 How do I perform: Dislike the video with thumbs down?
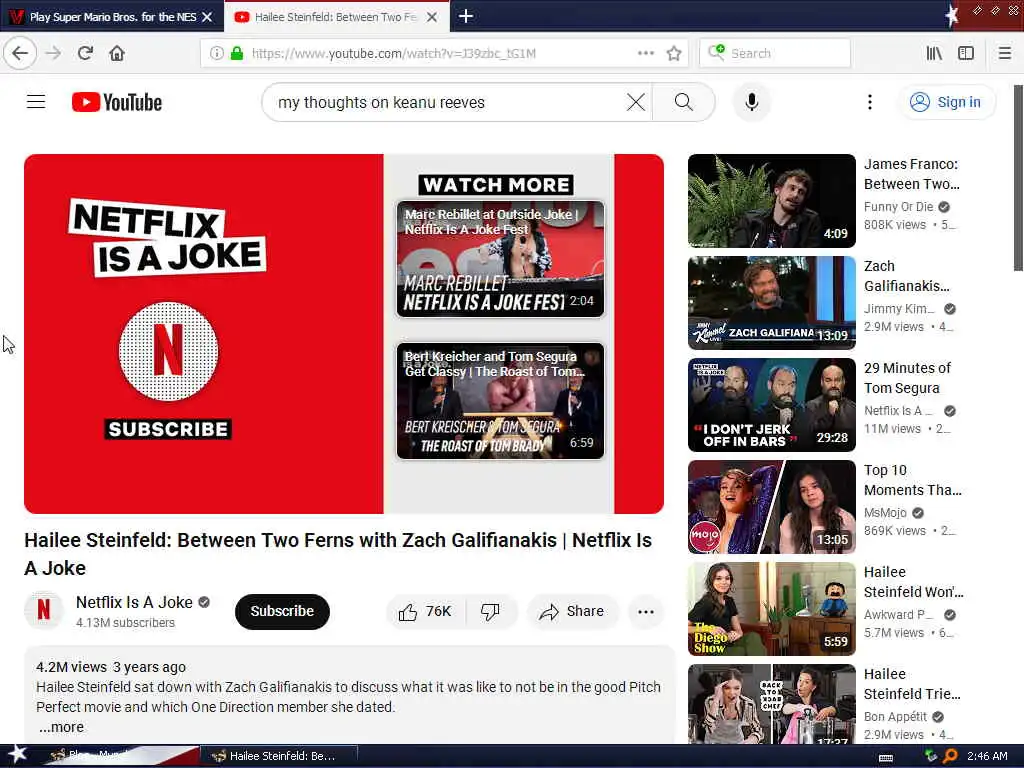[x=490, y=611]
